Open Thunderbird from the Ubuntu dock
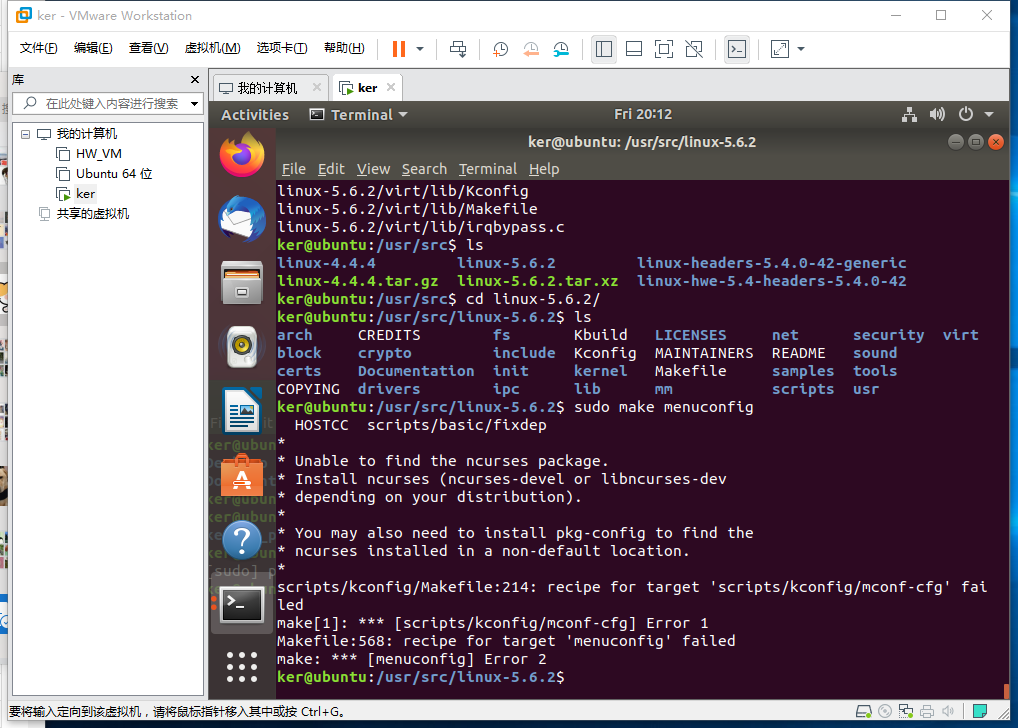 point(241,218)
